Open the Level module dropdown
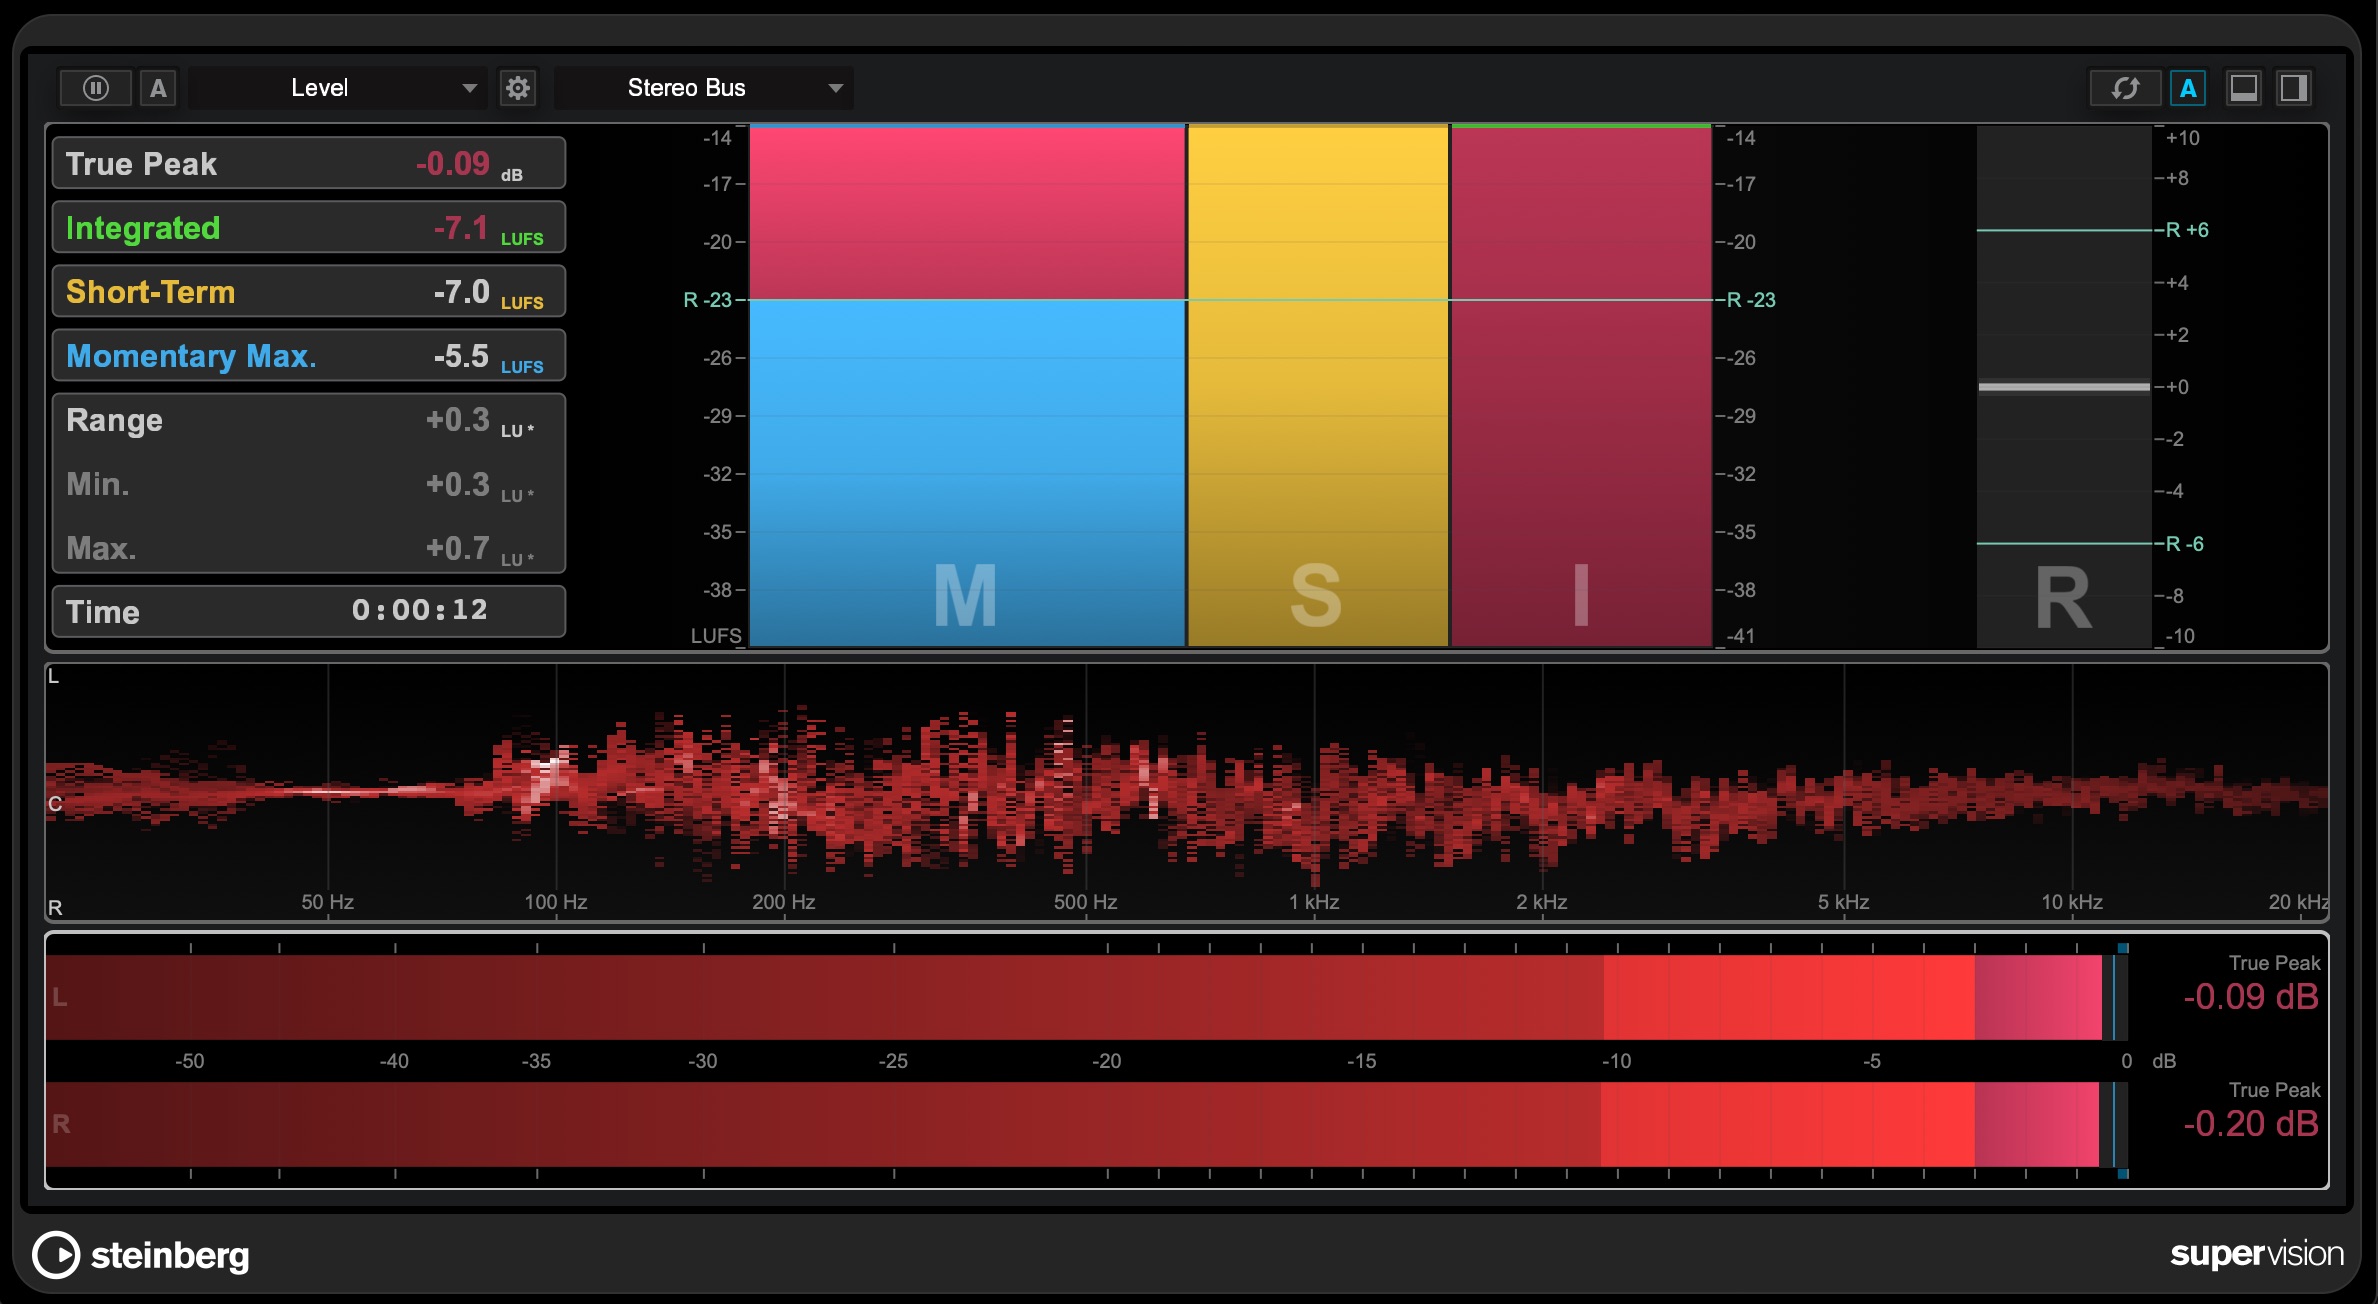2378x1304 pixels. pyautogui.click(x=338, y=88)
